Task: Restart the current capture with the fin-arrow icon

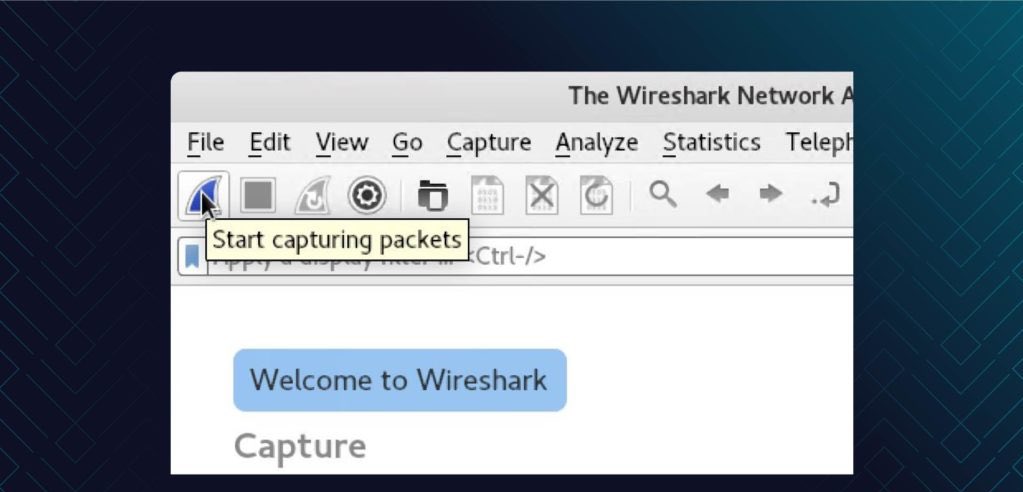Action: (313, 195)
